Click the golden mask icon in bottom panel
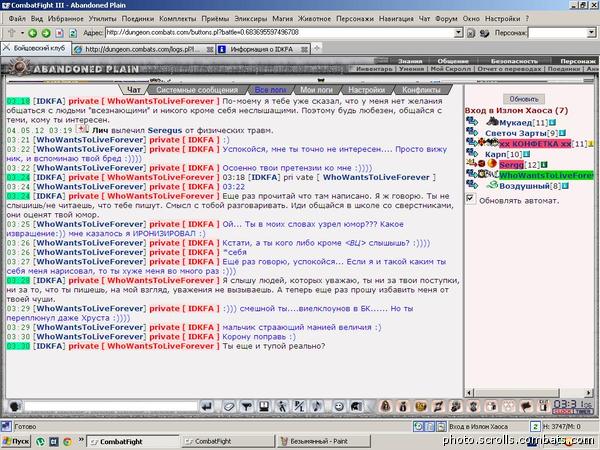The width and height of the screenshot is (600, 450). 421,406
